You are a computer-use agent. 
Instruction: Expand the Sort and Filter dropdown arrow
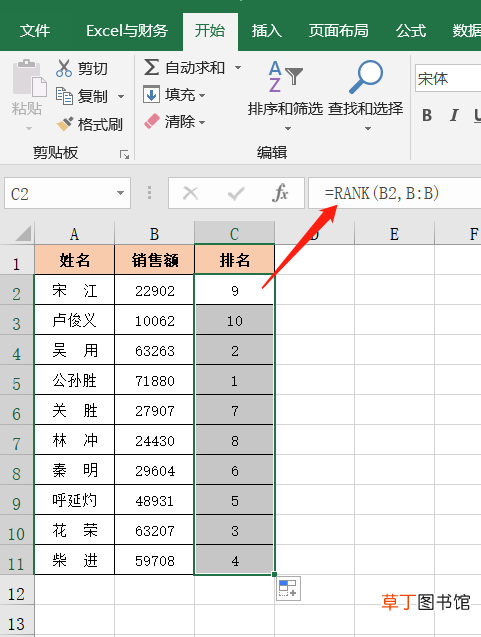[288, 128]
